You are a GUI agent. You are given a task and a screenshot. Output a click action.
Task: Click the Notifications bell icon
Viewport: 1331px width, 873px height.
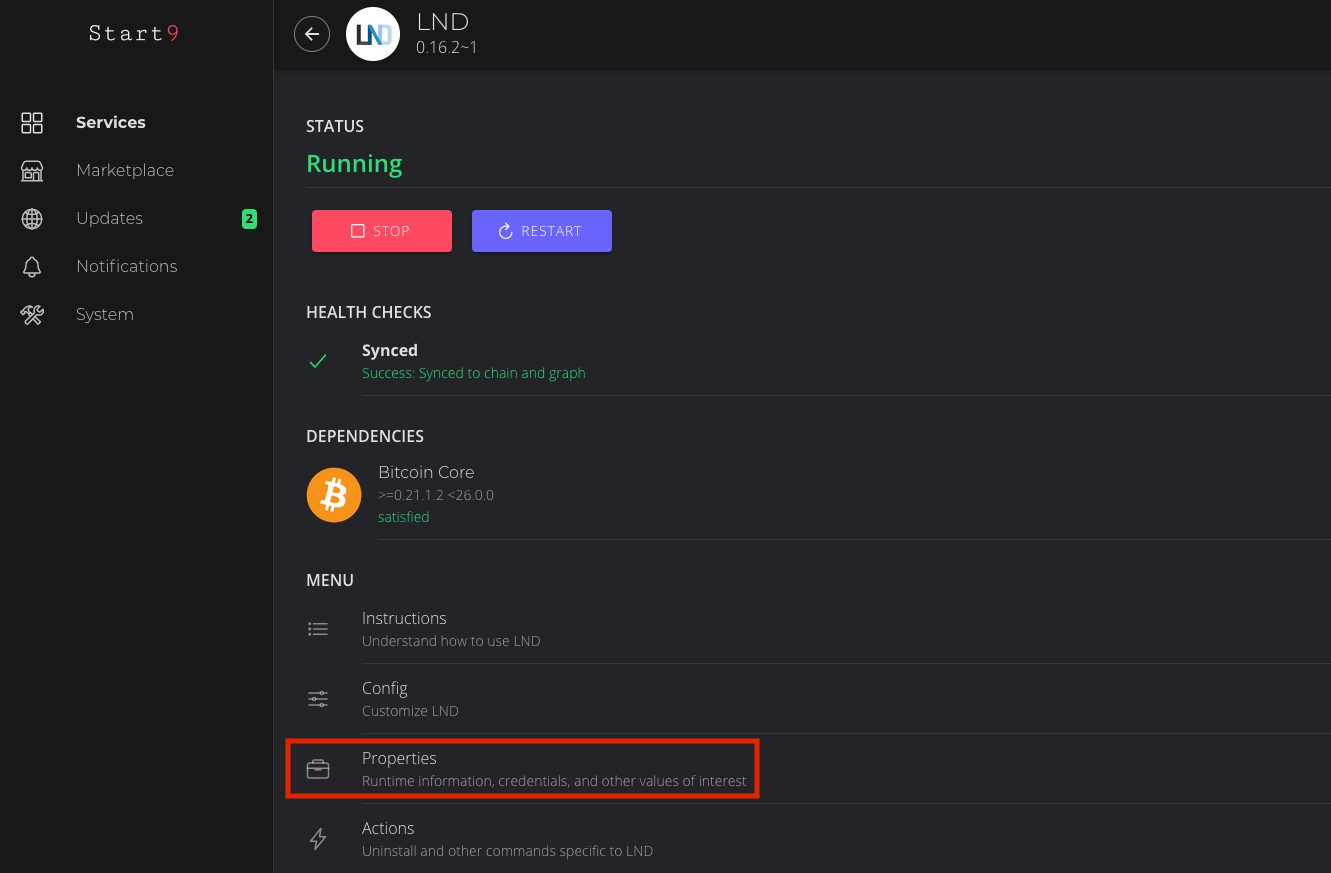32,267
